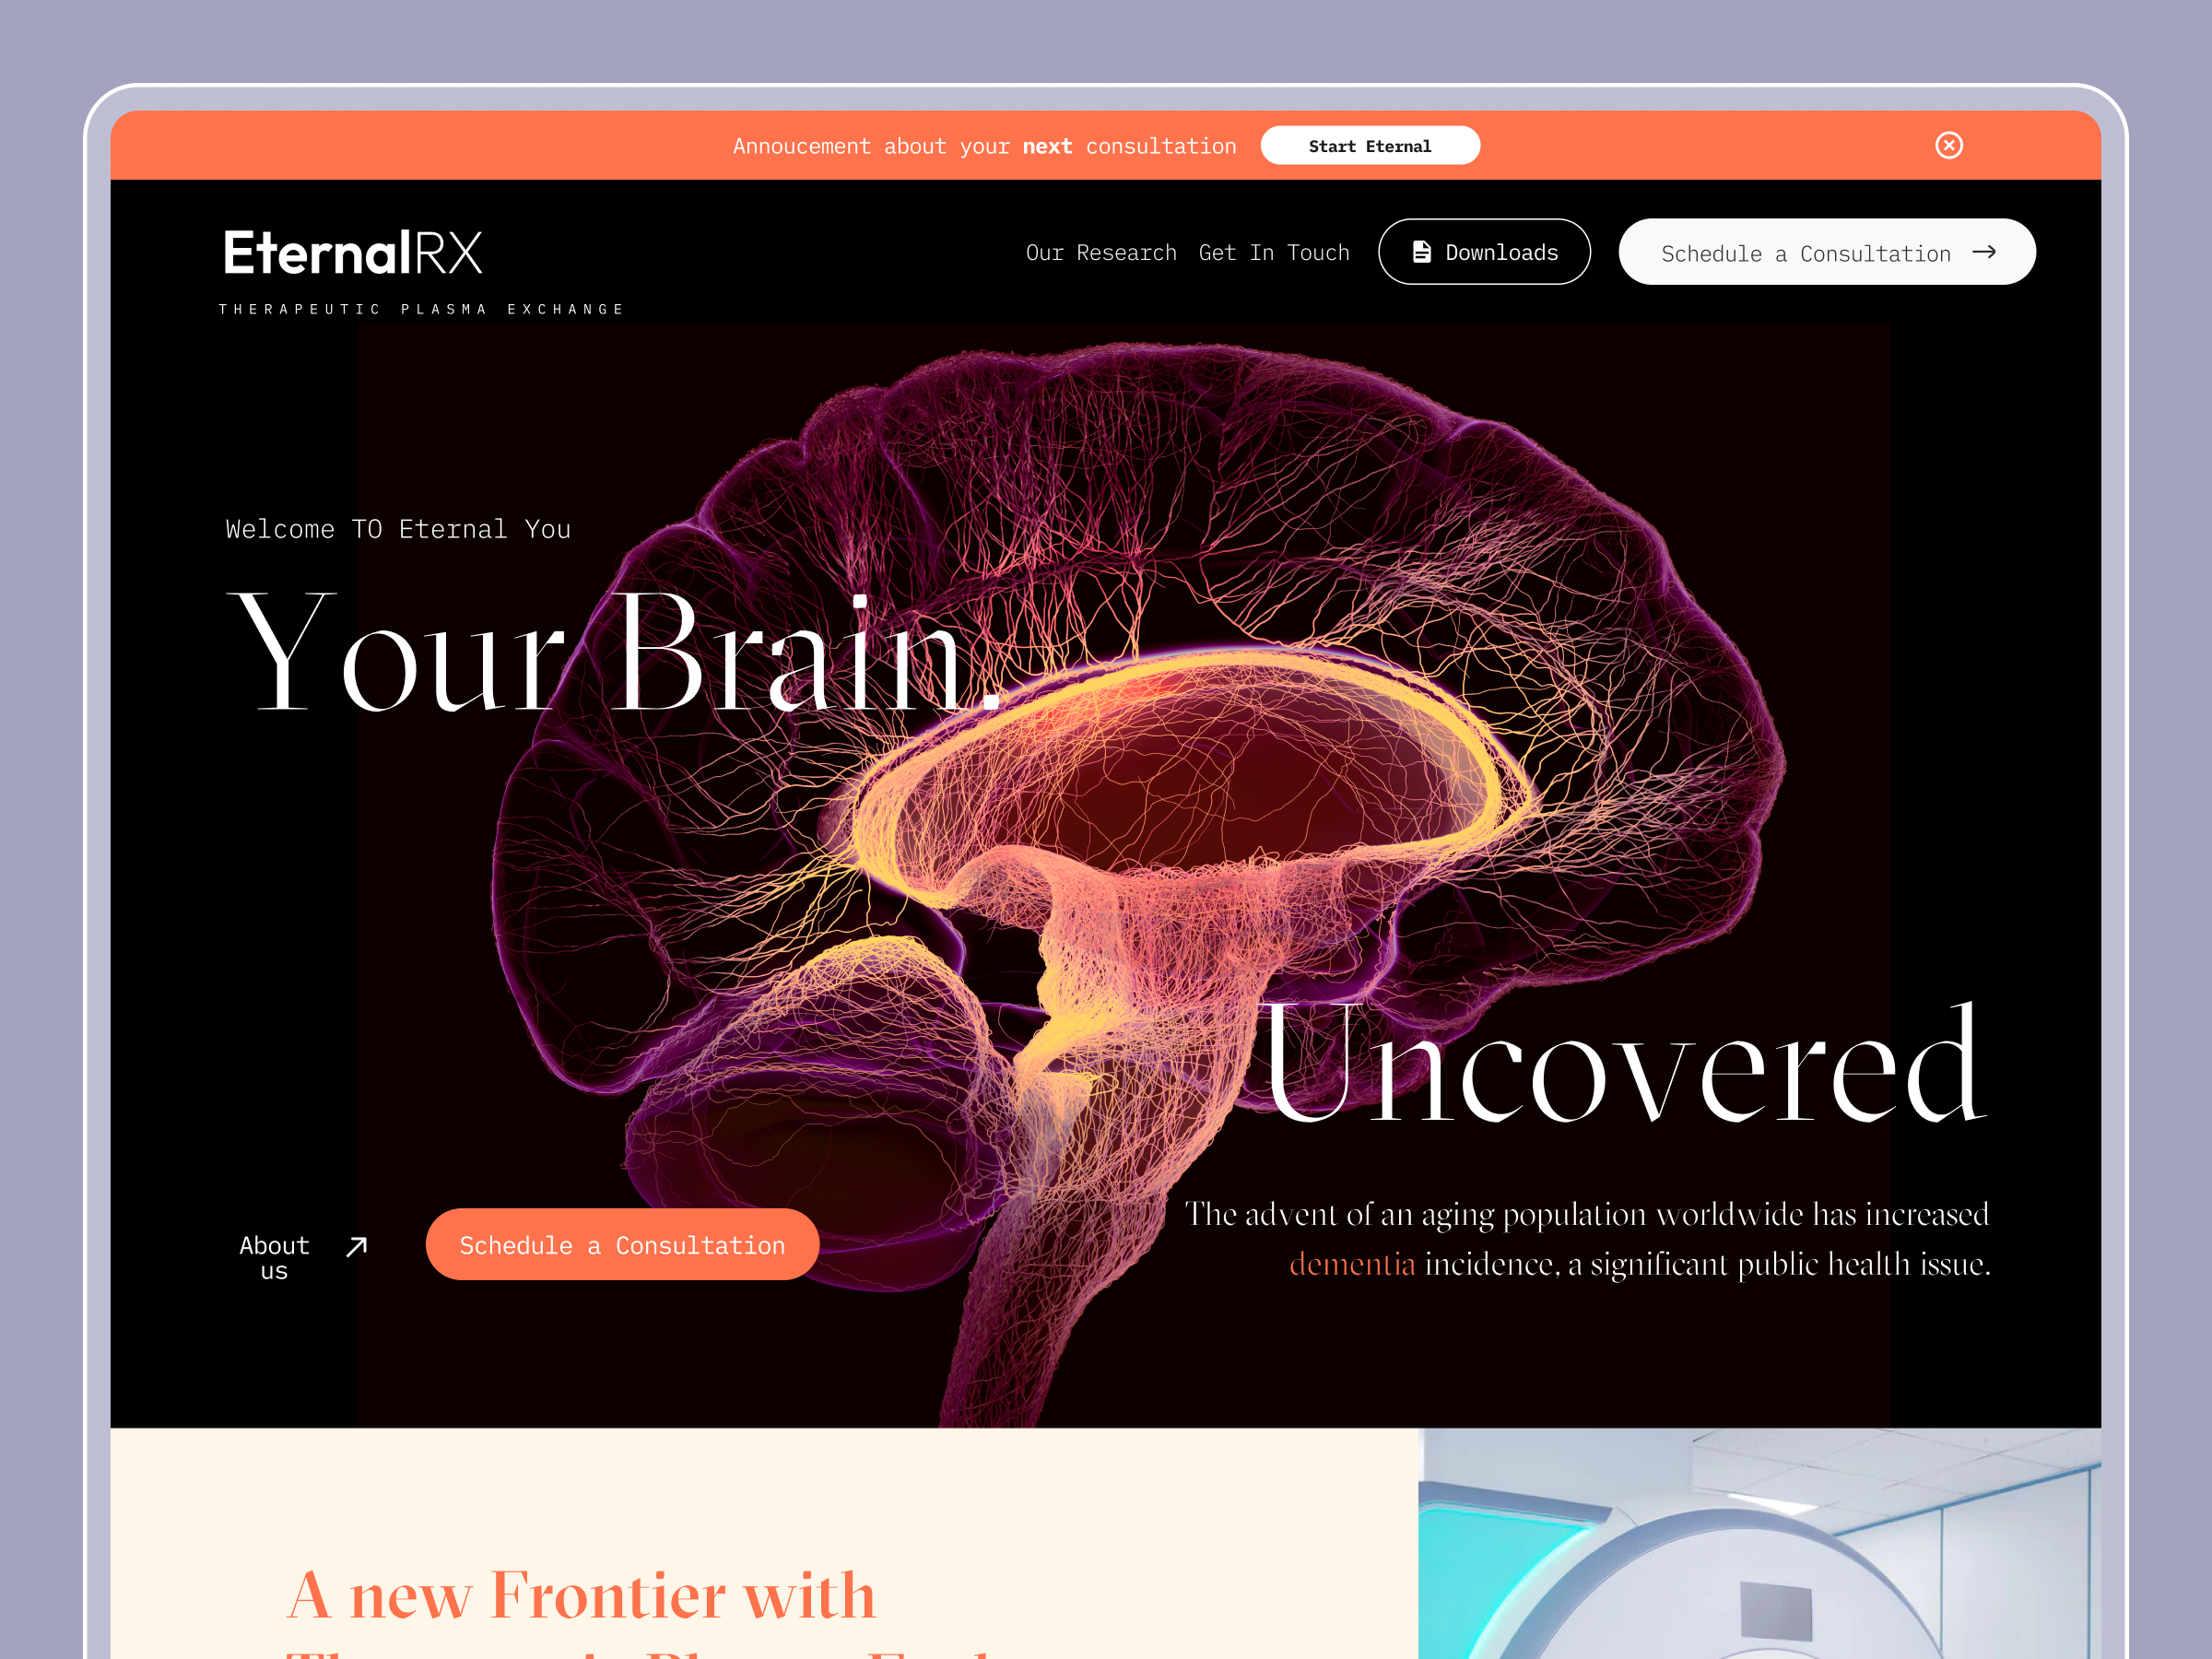Click the Start Eternal pill in the banner

(x=1370, y=145)
